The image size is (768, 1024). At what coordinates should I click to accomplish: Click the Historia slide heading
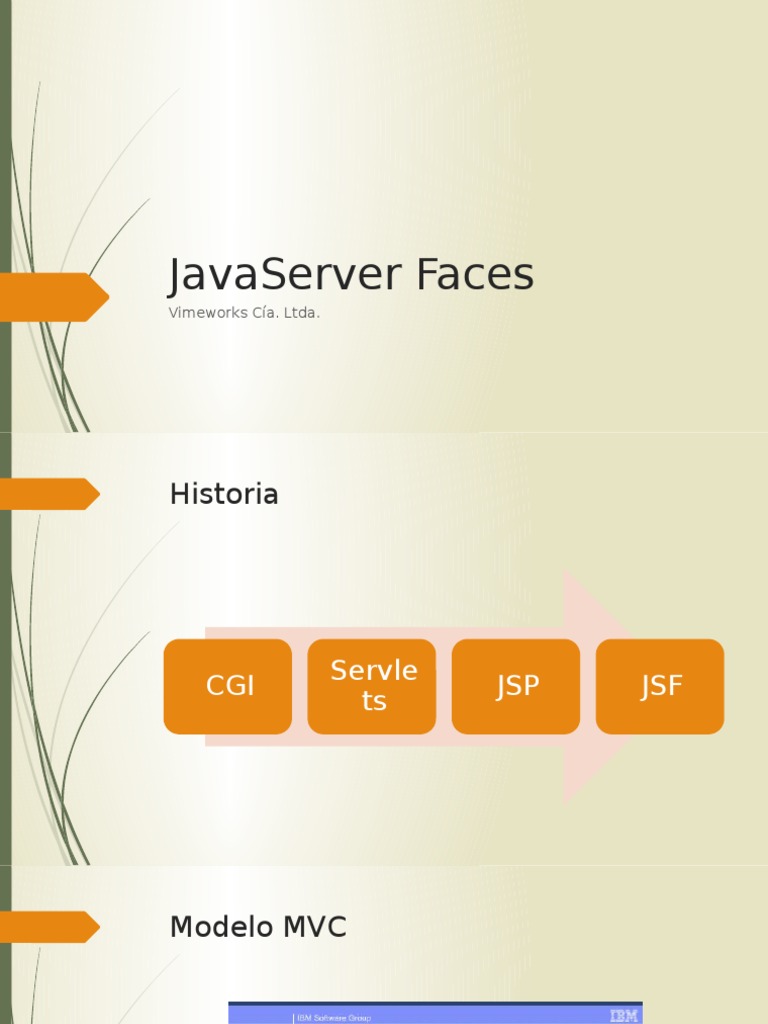coord(224,494)
